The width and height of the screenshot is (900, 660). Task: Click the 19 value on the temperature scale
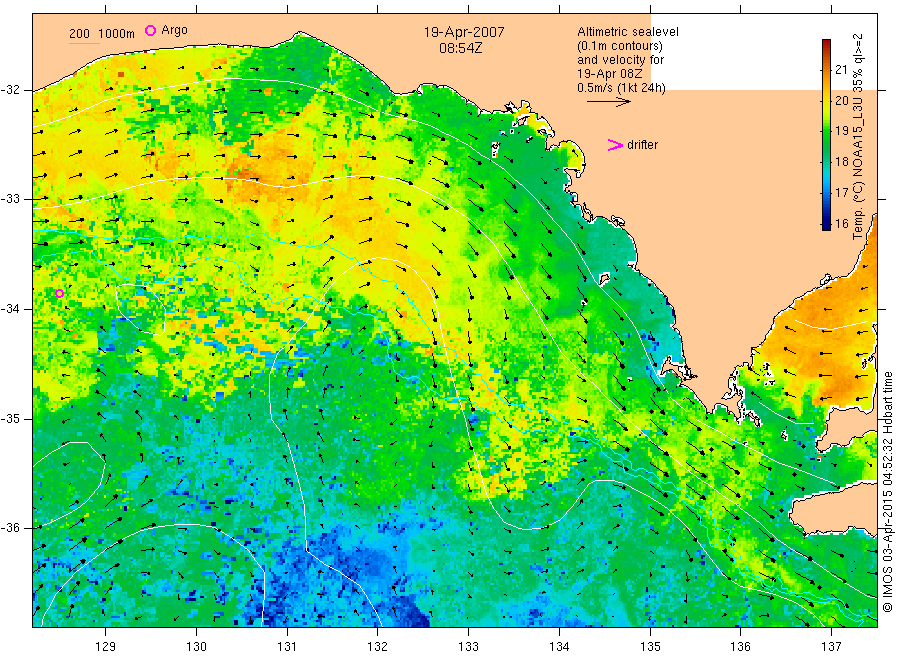[x=841, y=131]
